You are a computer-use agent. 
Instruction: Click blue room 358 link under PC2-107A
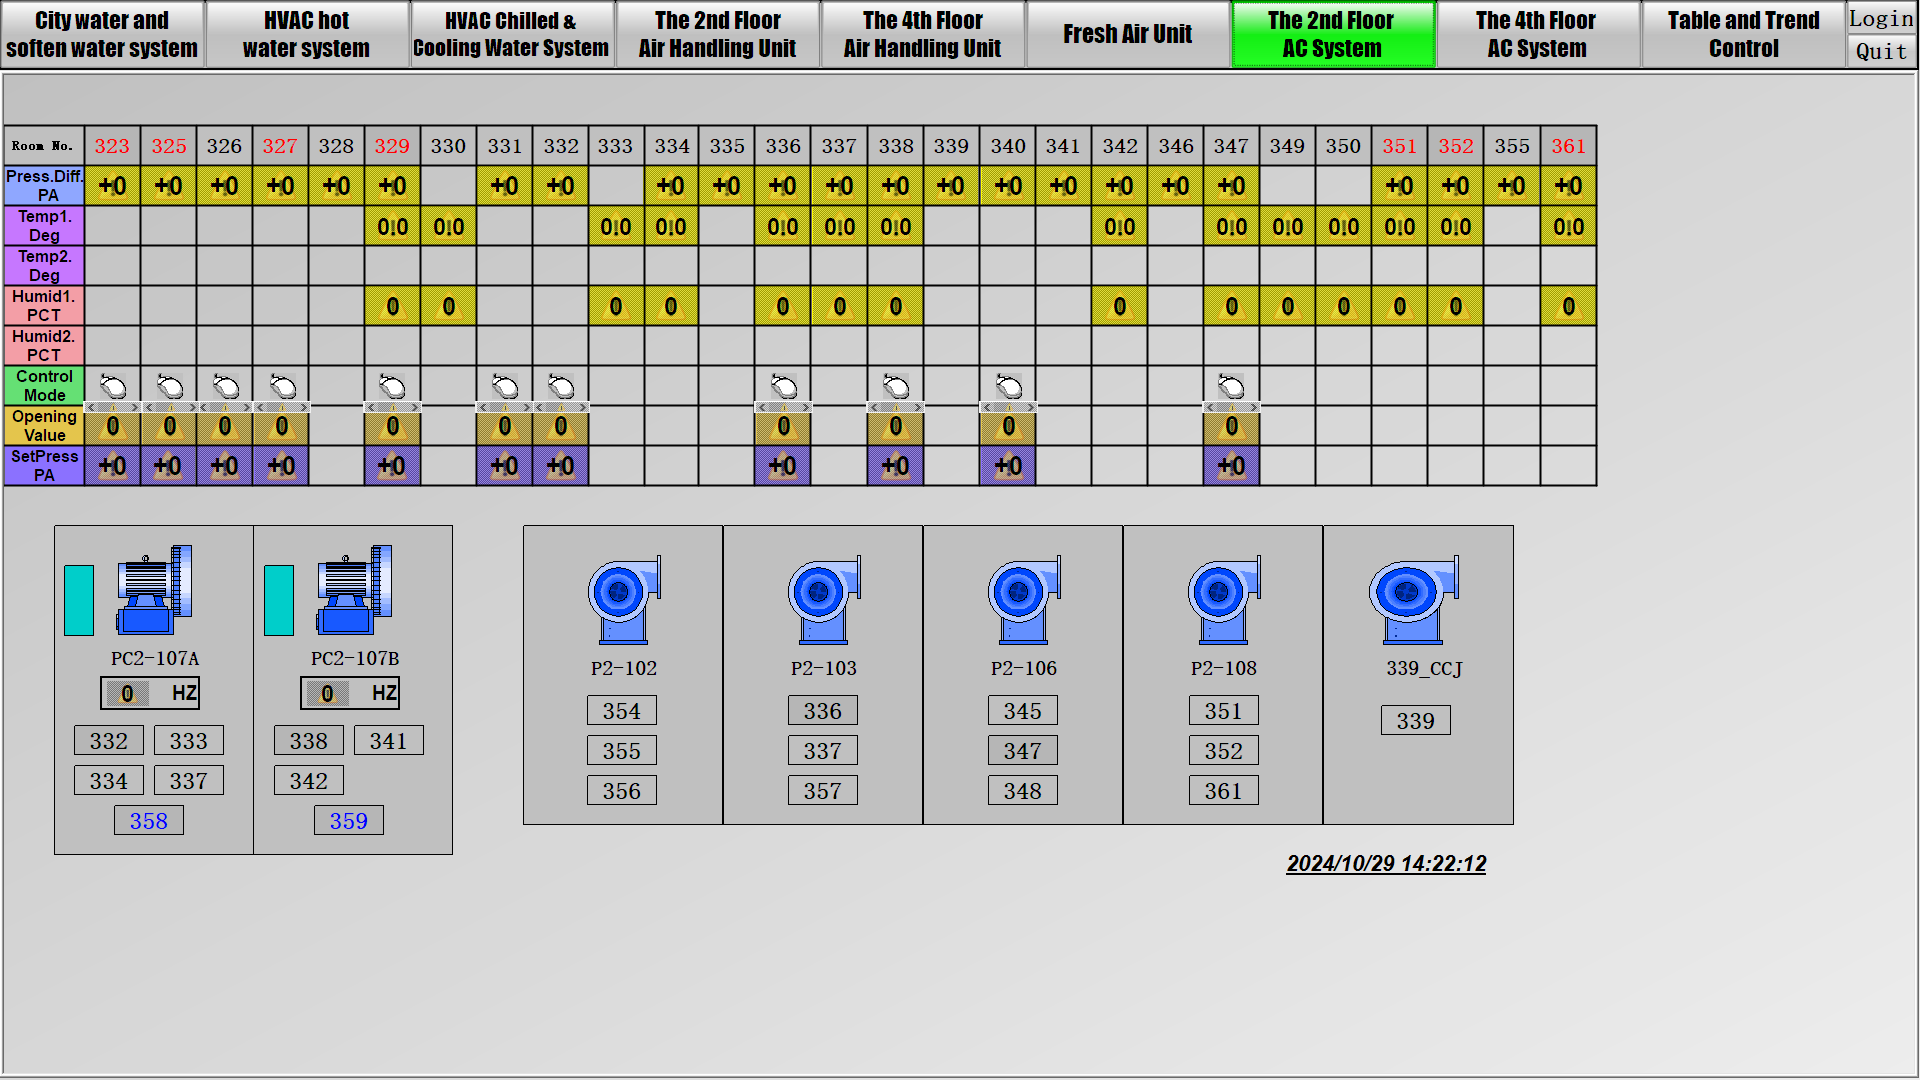pyautogui.click(x=148, y=821)
